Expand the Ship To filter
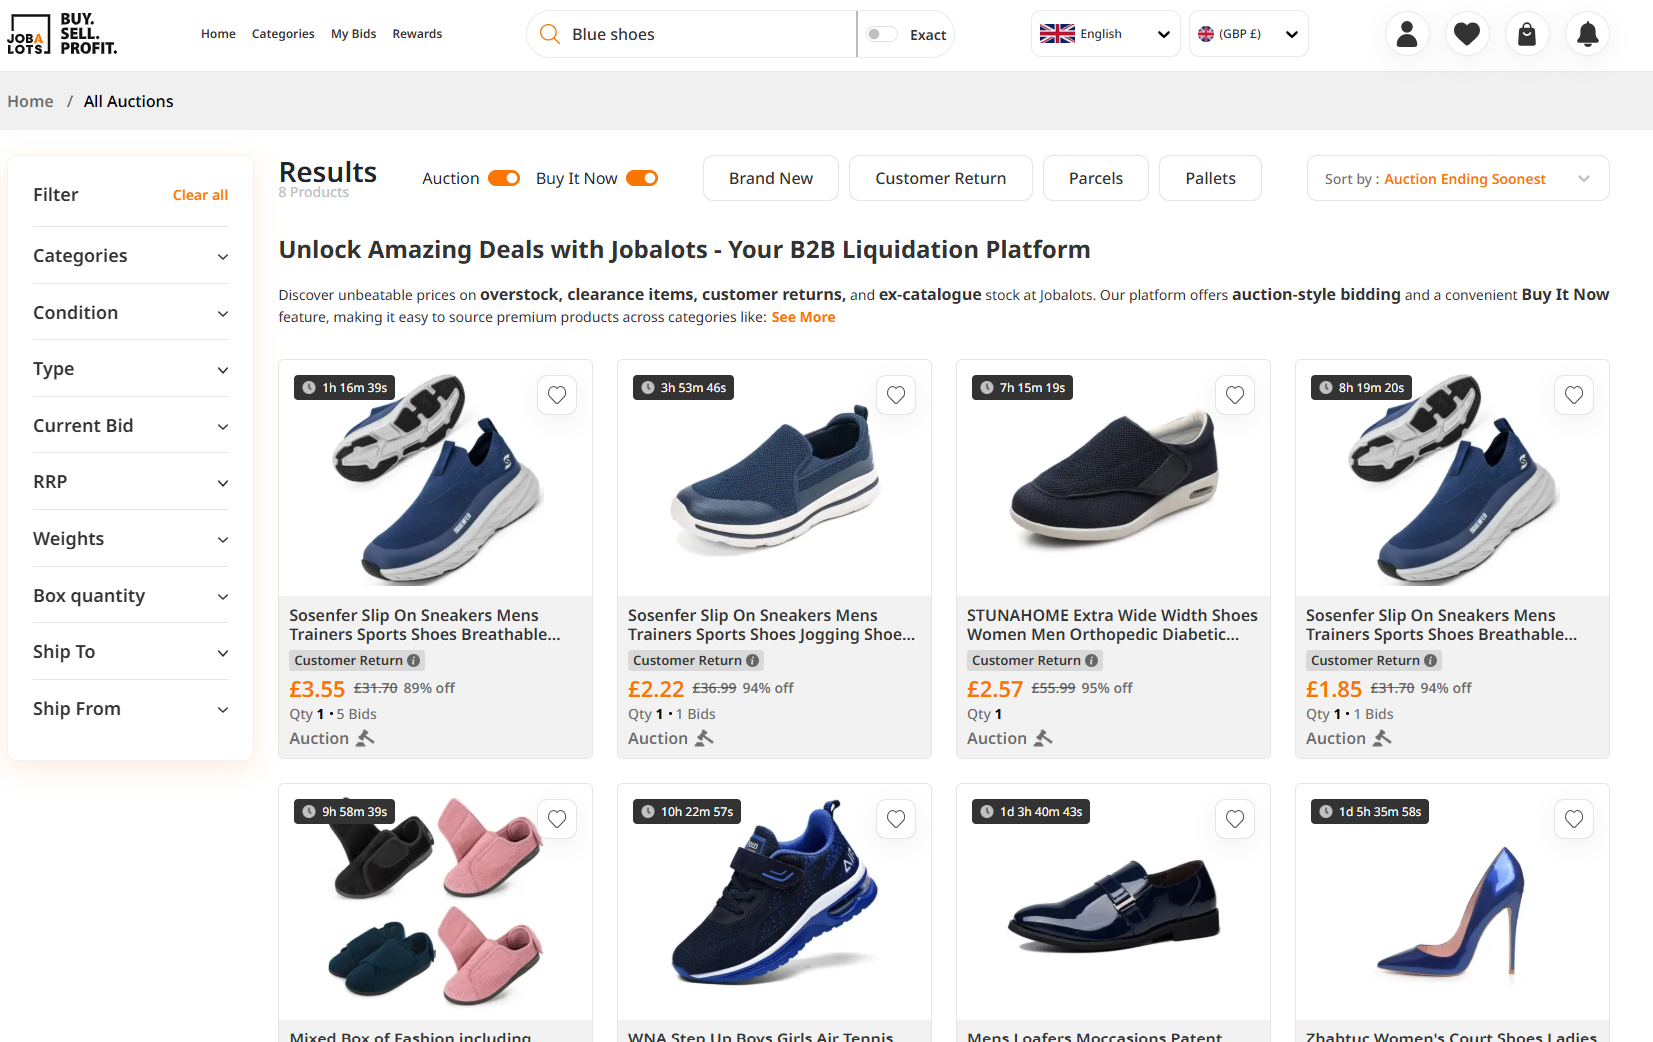This screenshot has height=1042, width=1653. pos(130,652)
